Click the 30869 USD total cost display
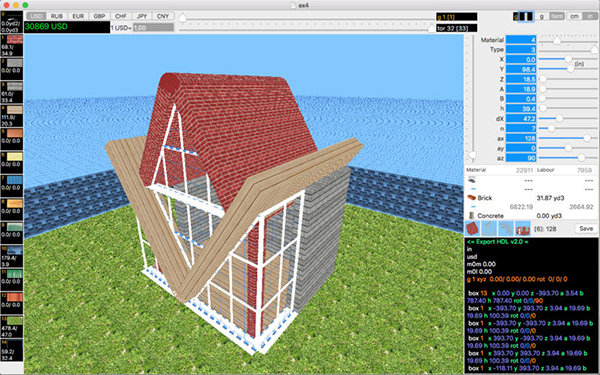The image size is (600, 375). pos(67,27)
